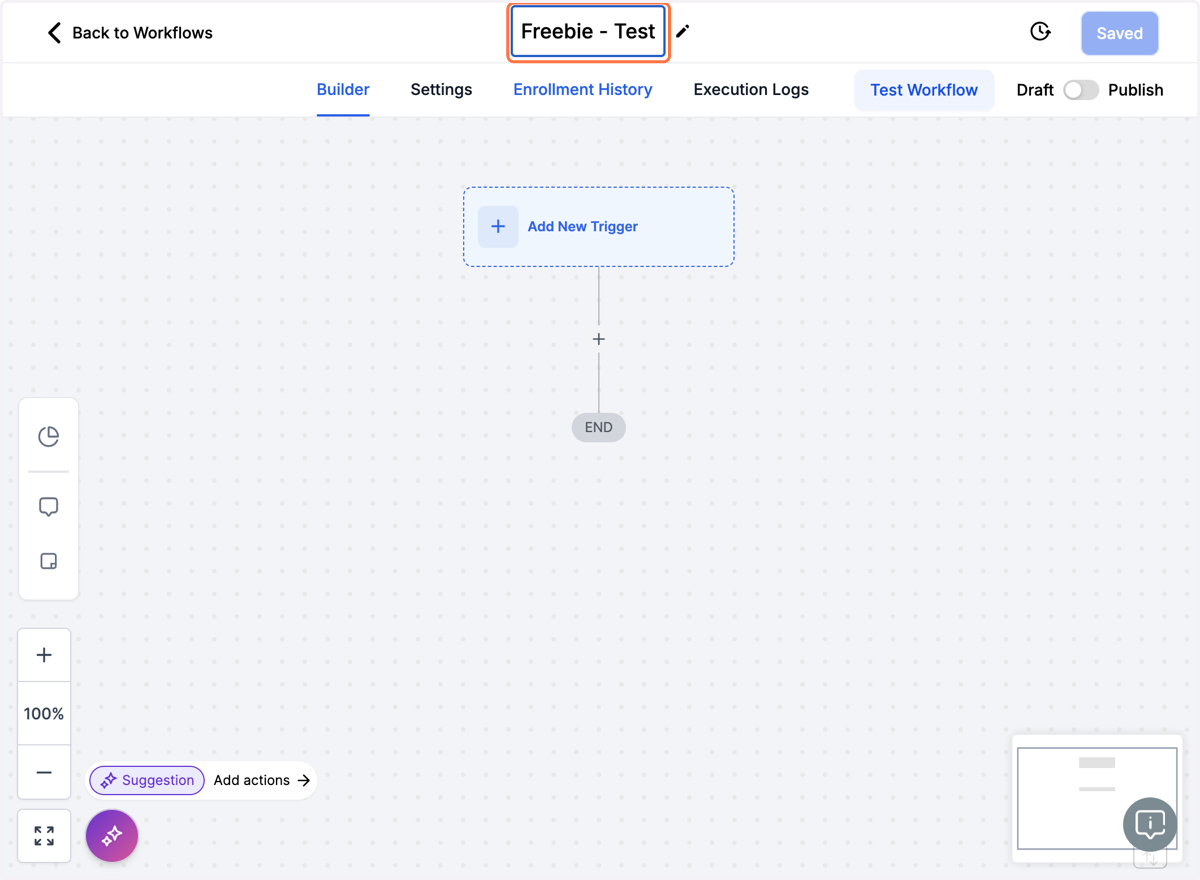Screen dimensions: 1200x880
Task: Click the Draft label
Action: click(x=1035, y=90)
